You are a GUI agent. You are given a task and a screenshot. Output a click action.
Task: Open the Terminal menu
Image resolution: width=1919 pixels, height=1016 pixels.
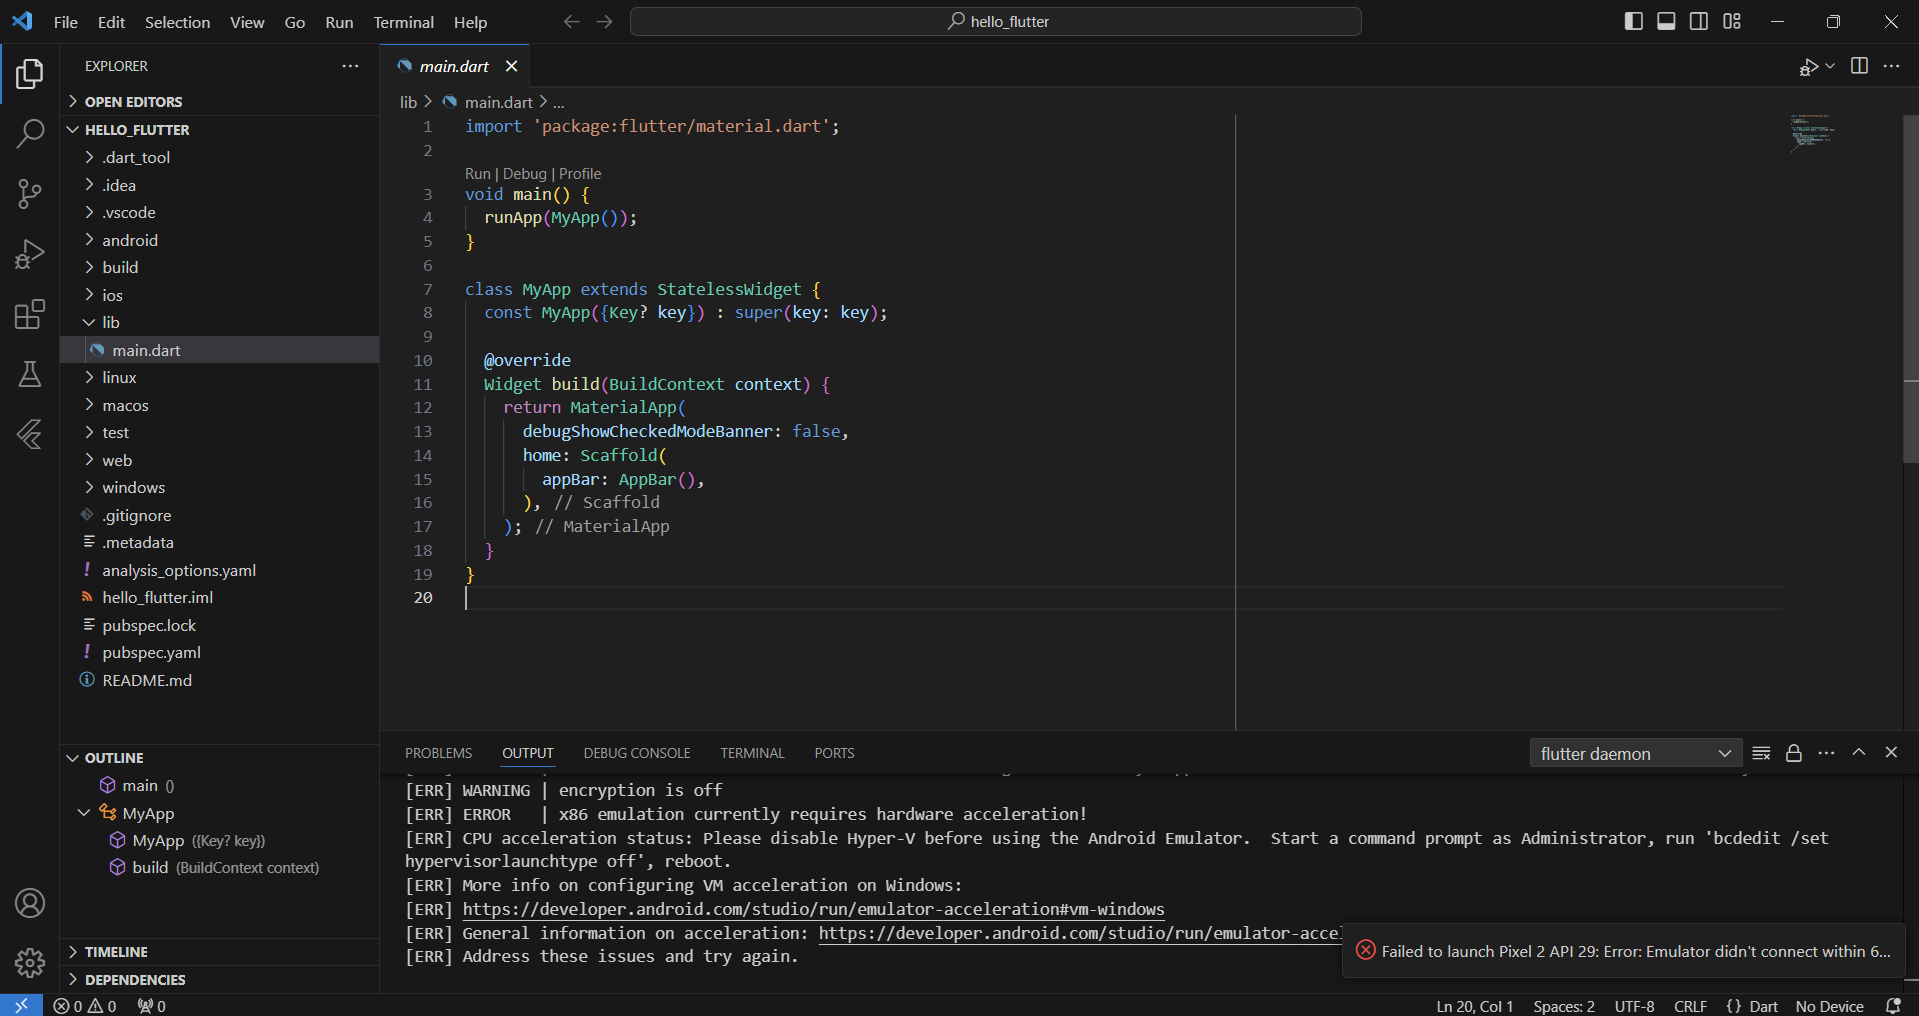pos(403,22)
